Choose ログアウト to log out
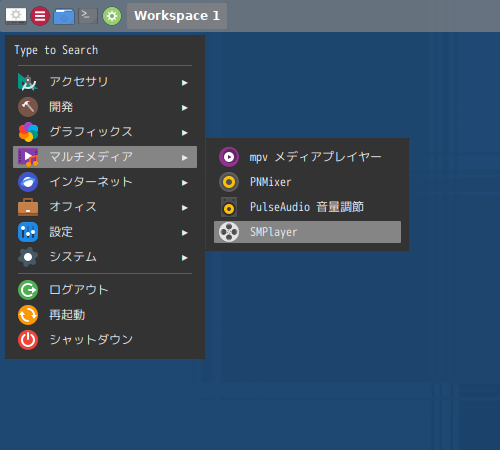 [x=105, y=290]
